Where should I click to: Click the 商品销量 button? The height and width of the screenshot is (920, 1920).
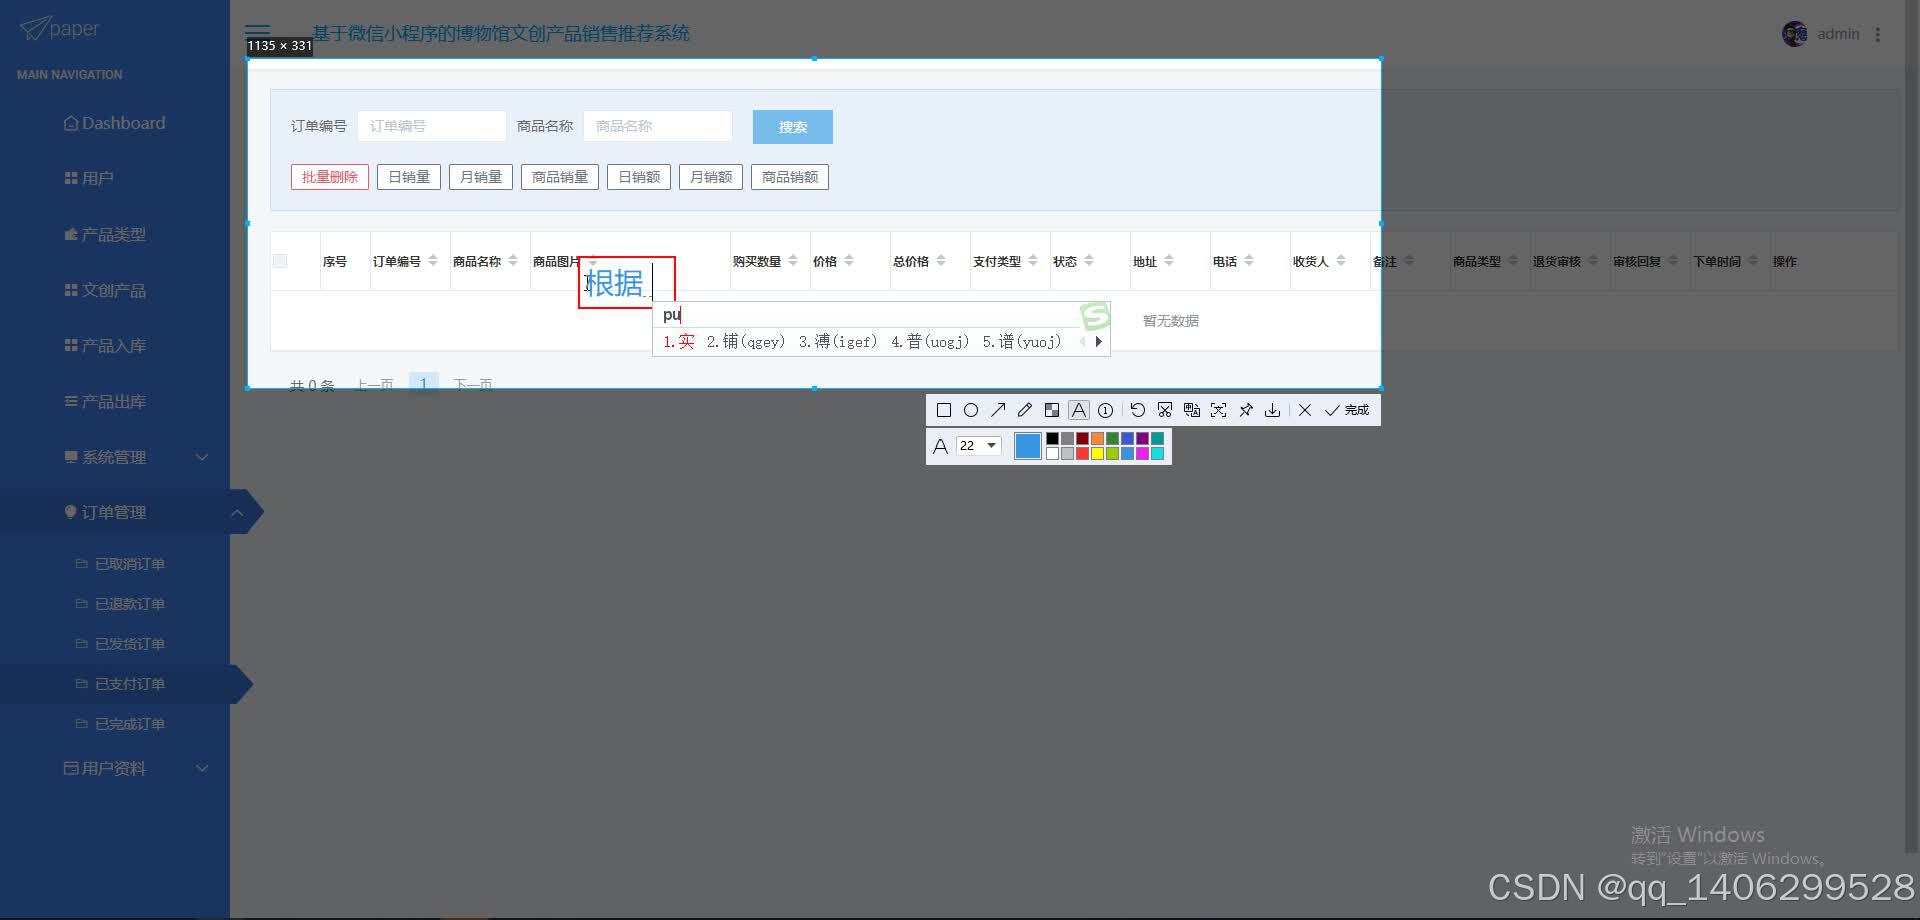tap(560, 177)
